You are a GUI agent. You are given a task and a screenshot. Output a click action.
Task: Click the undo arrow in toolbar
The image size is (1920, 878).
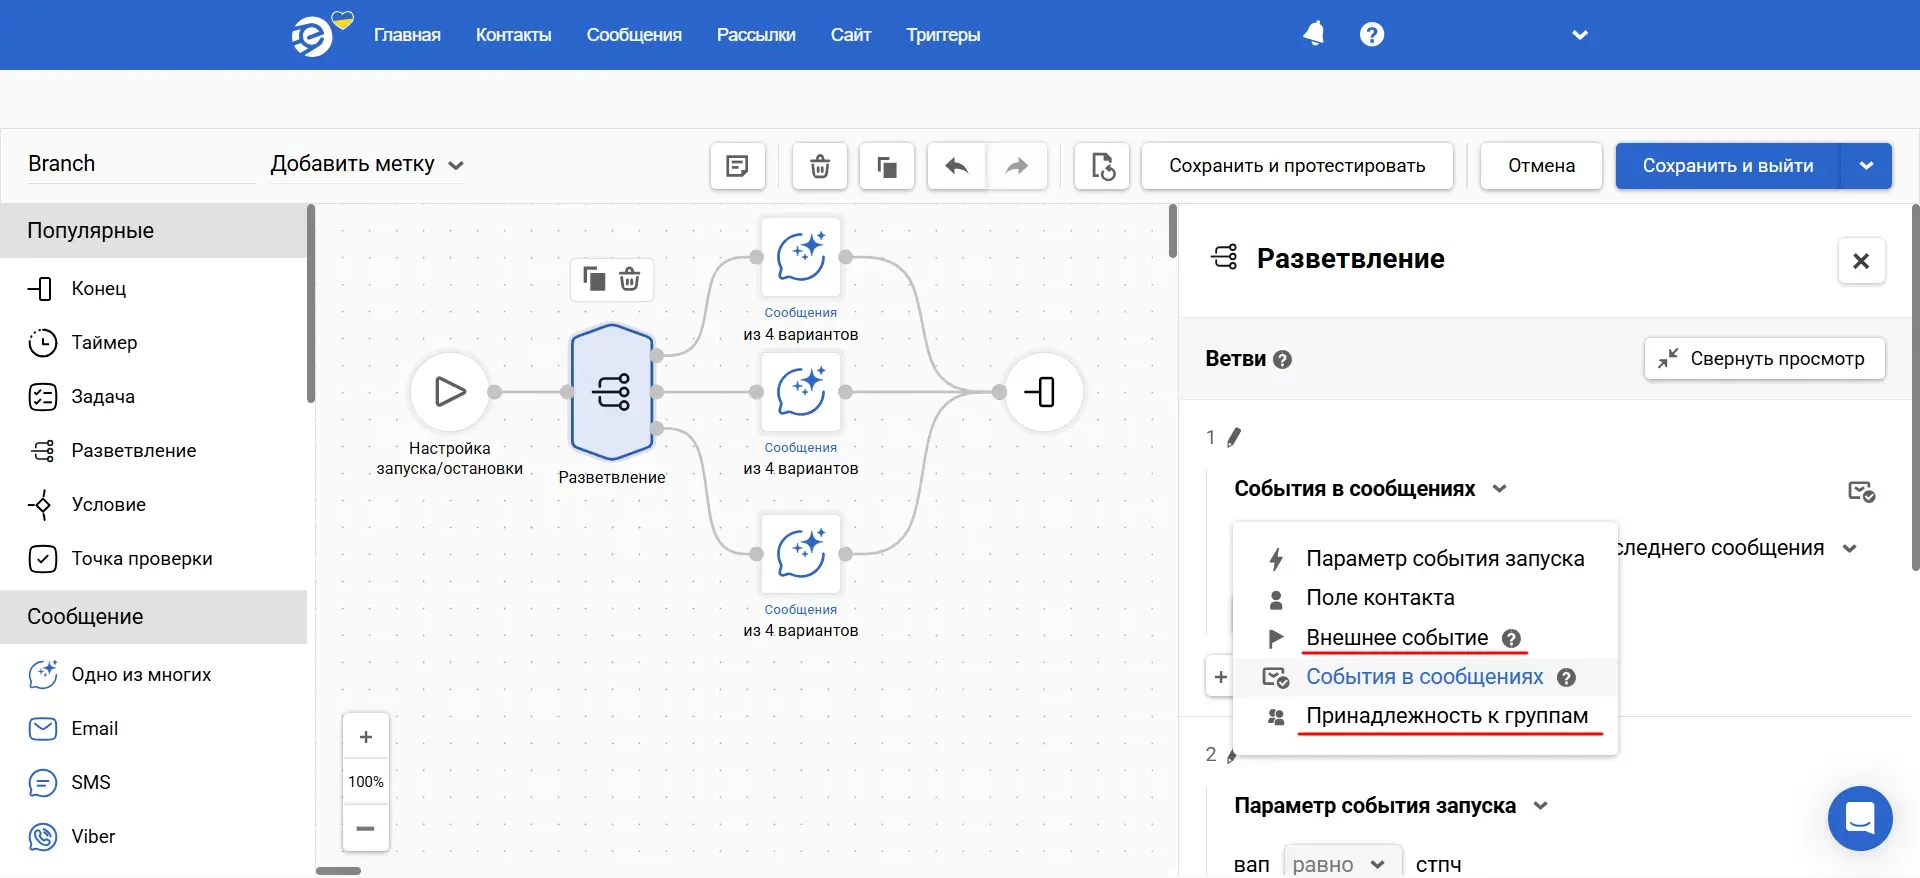(x=956, y=166)
